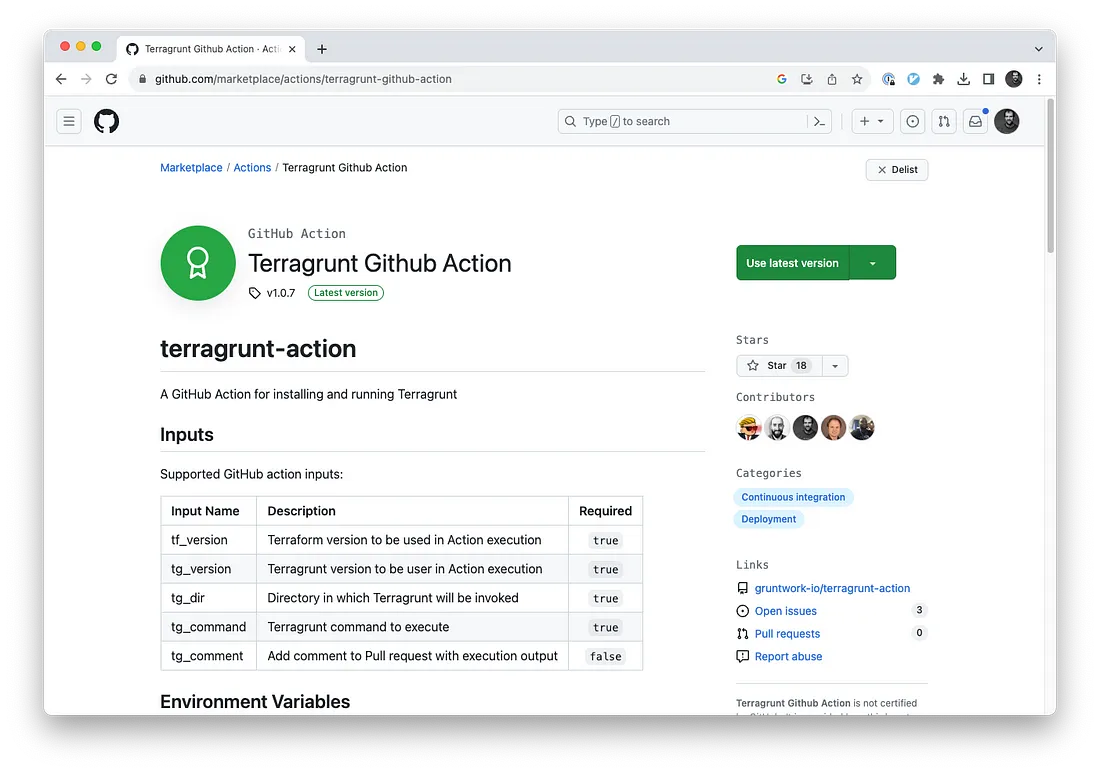Select the Terragrunt Github Action browser tab
The height and width of the screenshot is (773, 1100).
coord(211,49)
